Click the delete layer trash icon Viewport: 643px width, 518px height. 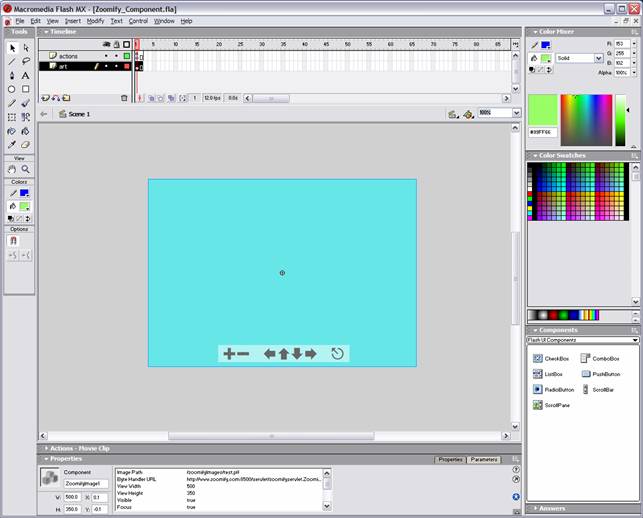[x=124, y=98]
